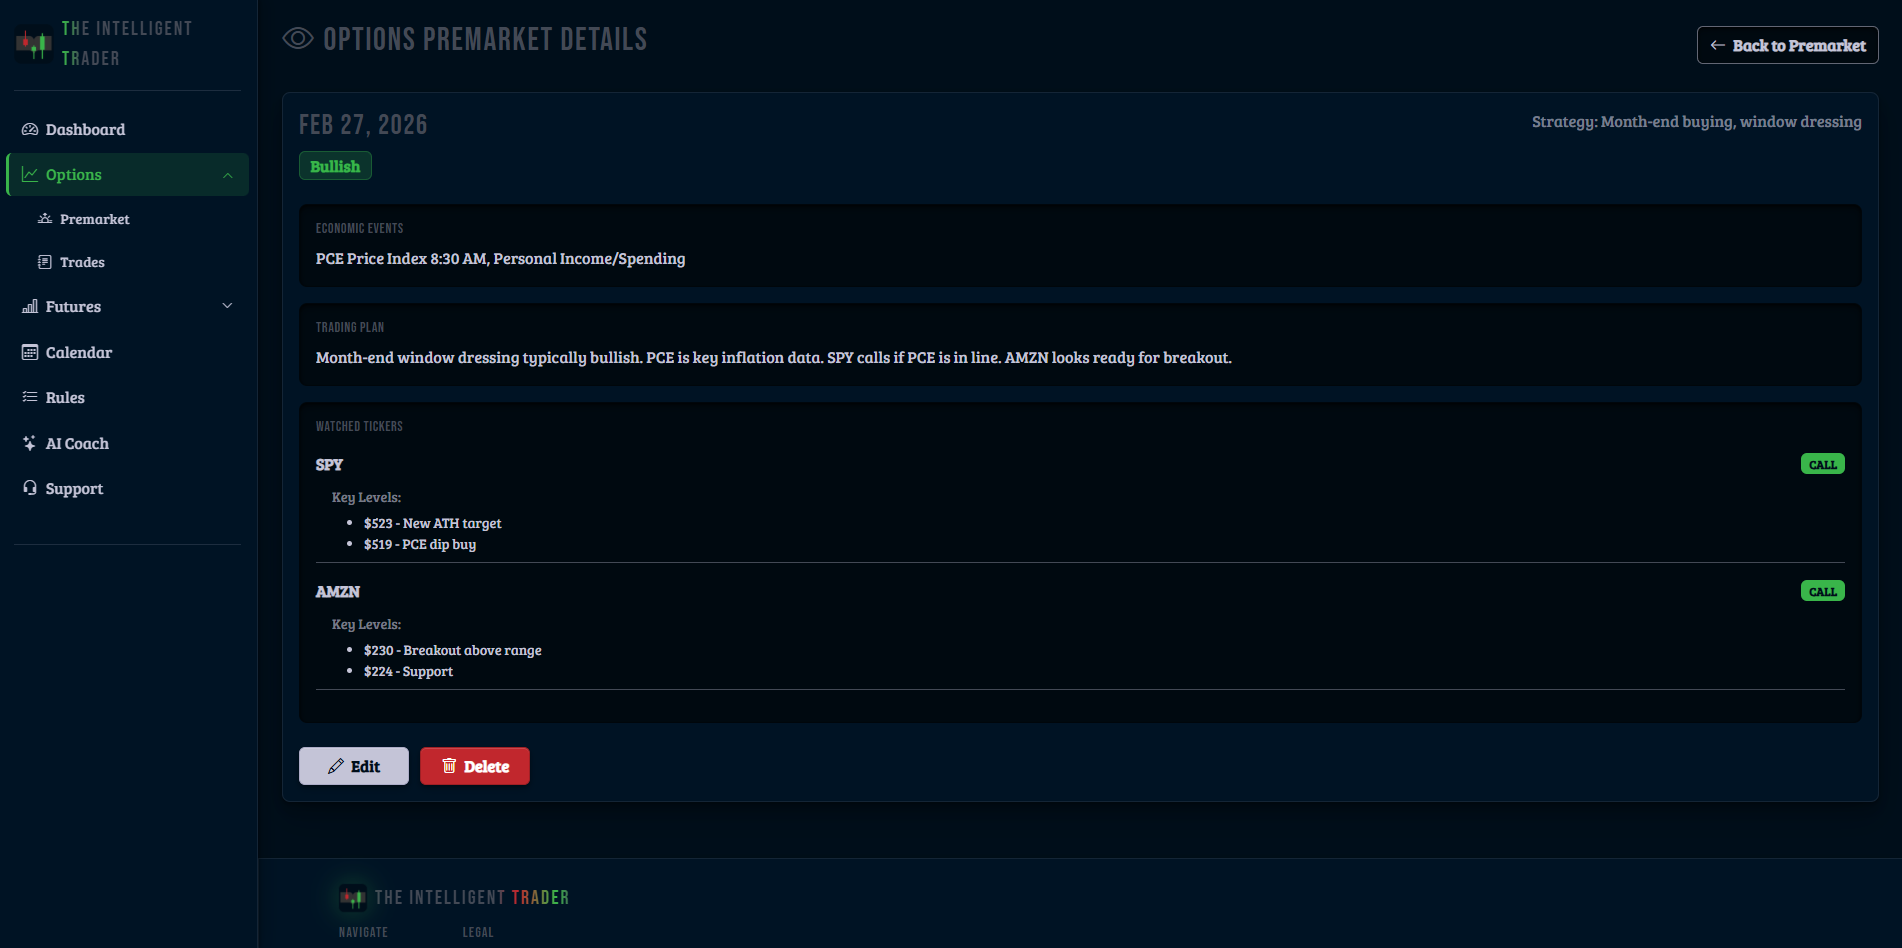Select the Options chart icon in the sidebar
This screenshot has width=1902, height=948.
pos(29,173)
